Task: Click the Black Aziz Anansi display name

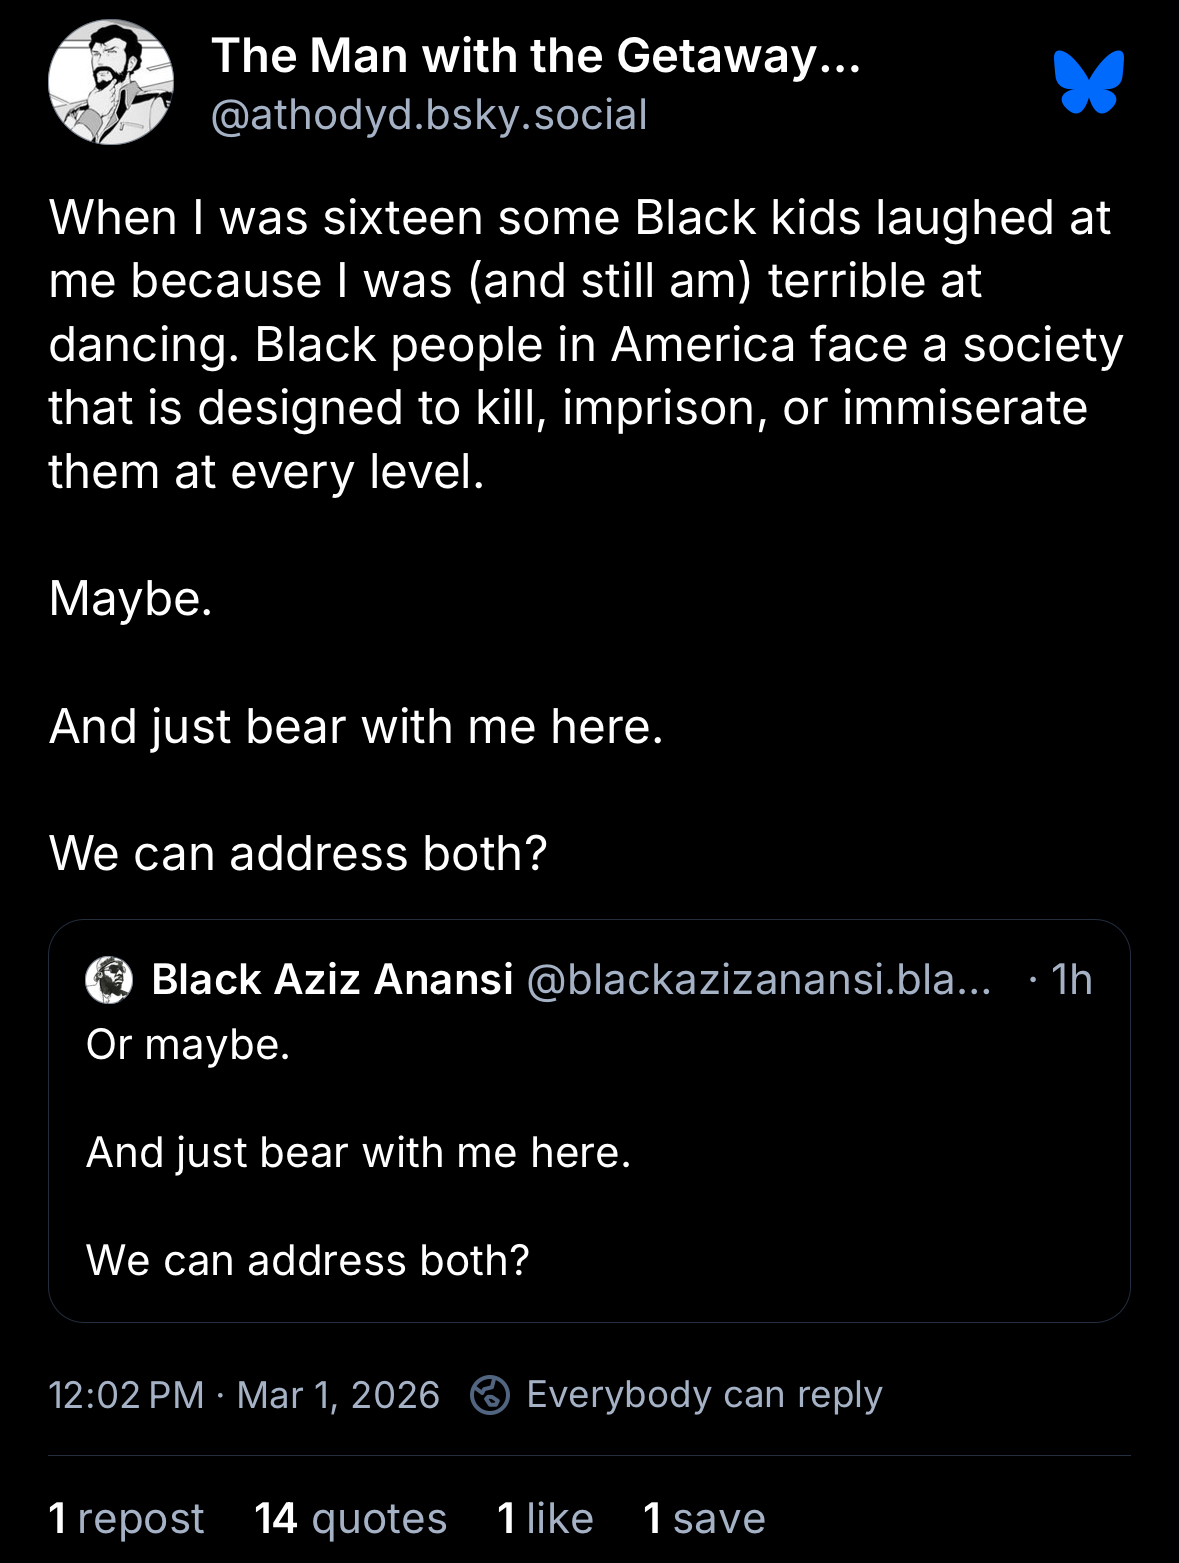Action: tap(332, 980)
